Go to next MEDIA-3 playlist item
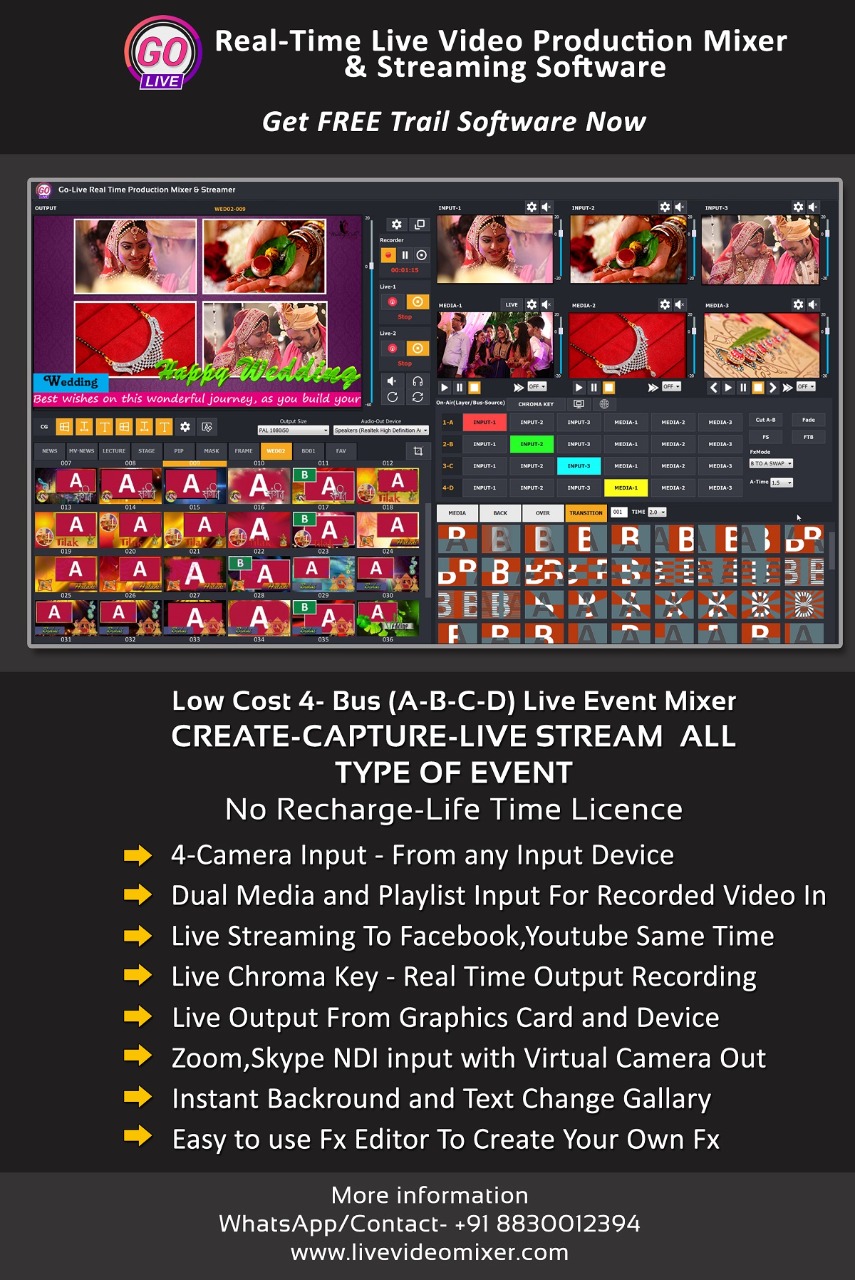The height and width of the screenshot is (1280, 855). click(774, 387)
